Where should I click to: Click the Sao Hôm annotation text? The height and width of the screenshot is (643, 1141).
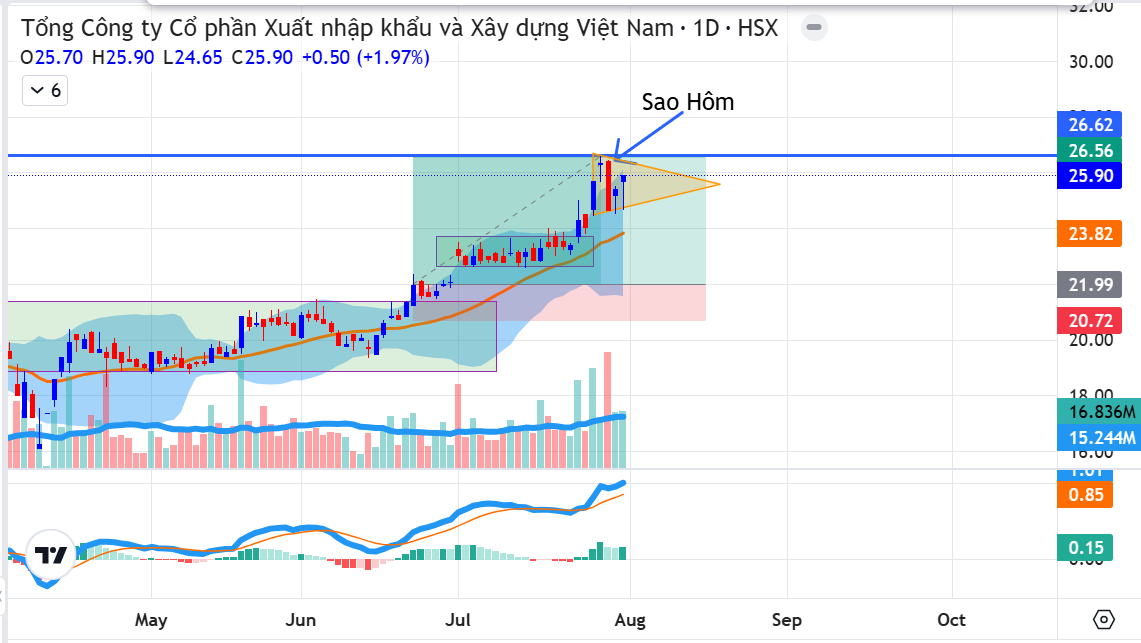tap(688, 103)
